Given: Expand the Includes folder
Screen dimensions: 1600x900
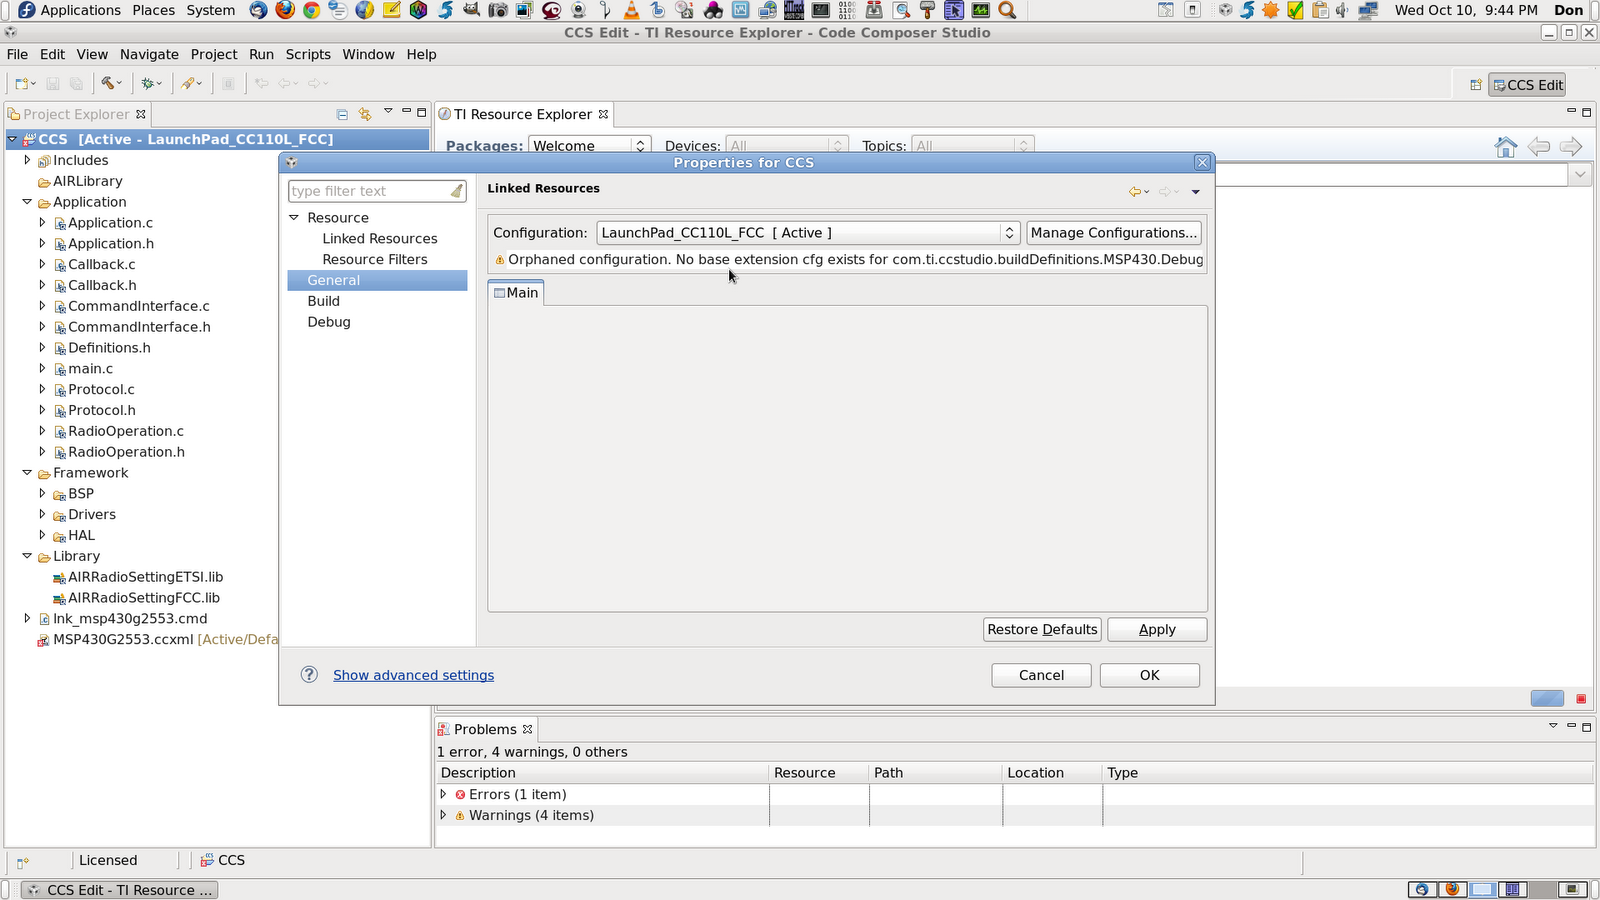Looking at the screenshot, I should point(27,160).
